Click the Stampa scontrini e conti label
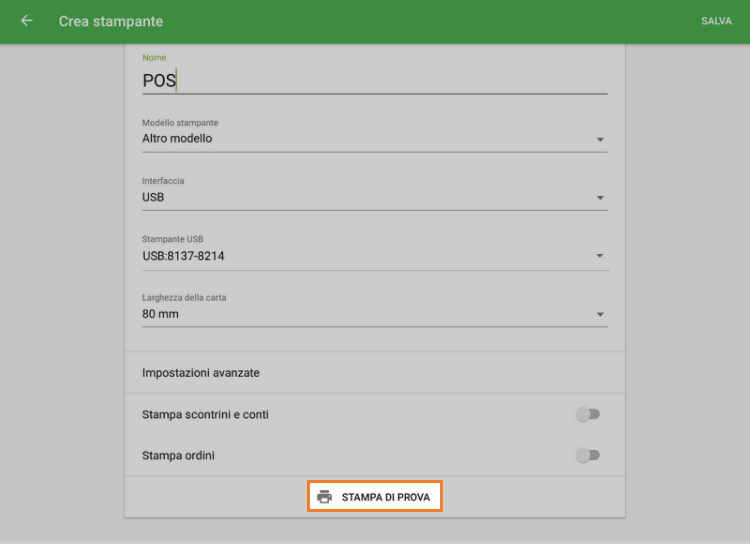750x544 pixels. [x=205, y=415]
